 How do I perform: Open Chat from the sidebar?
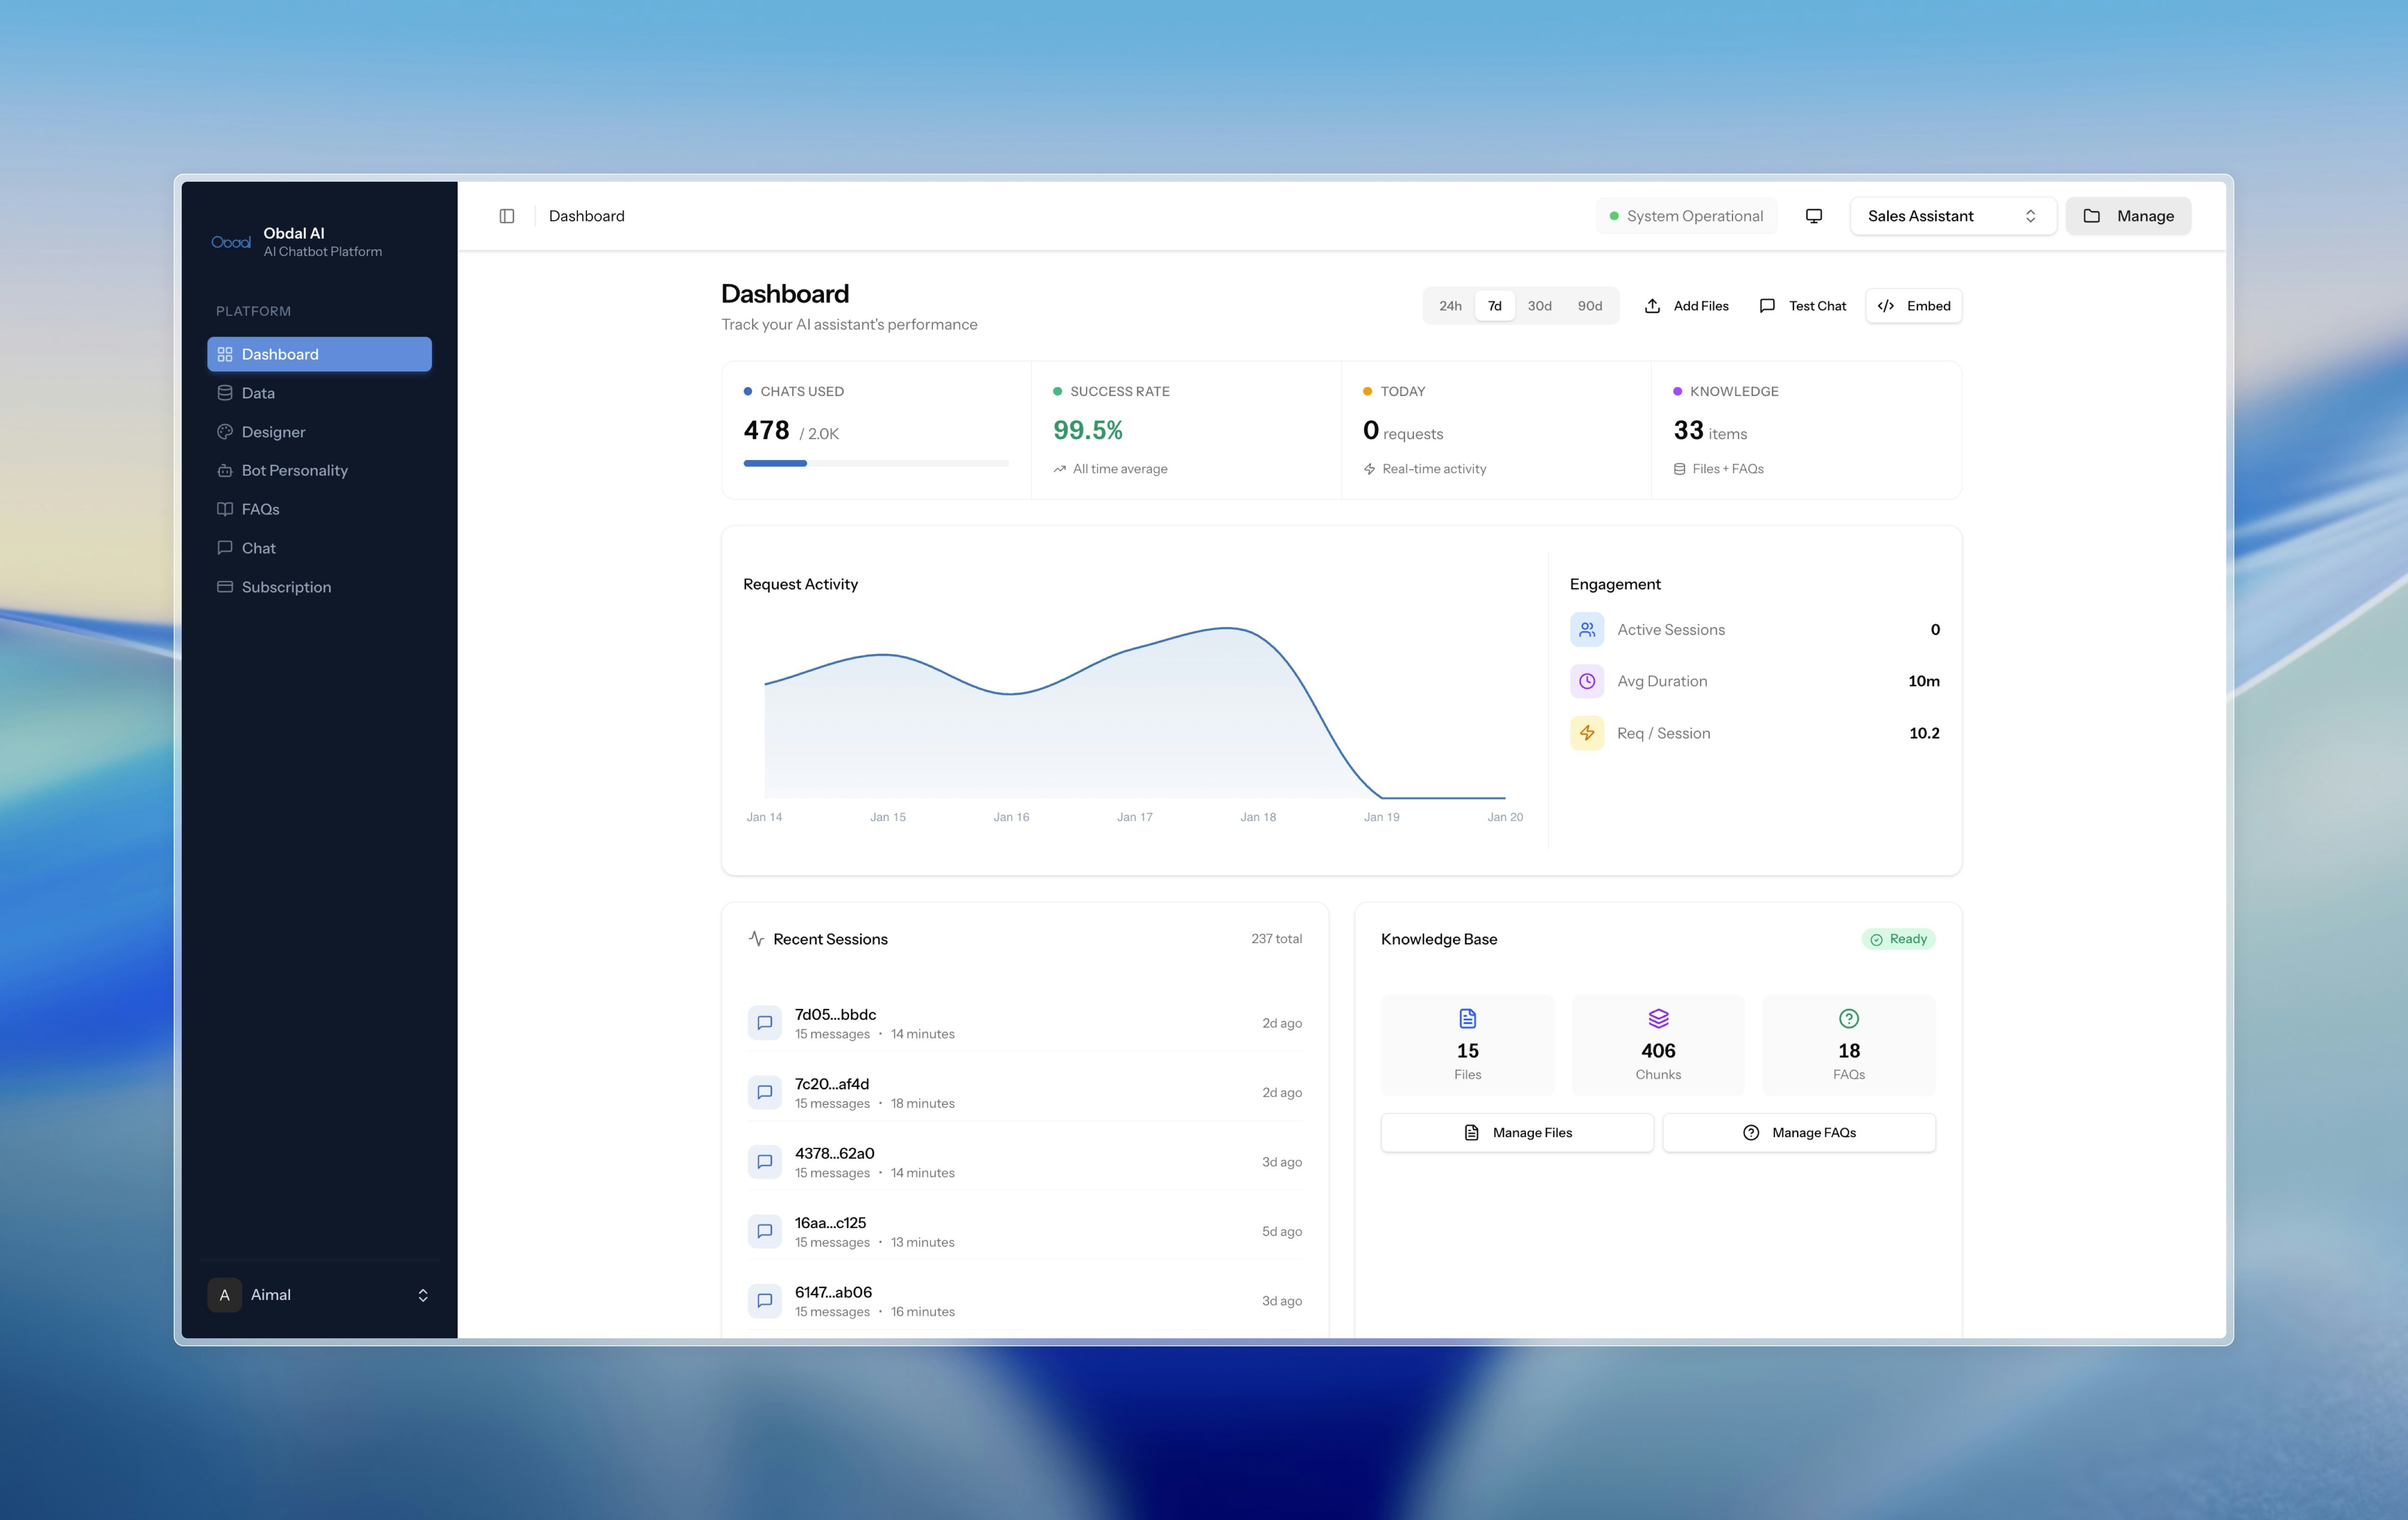(x=319, y=548)
